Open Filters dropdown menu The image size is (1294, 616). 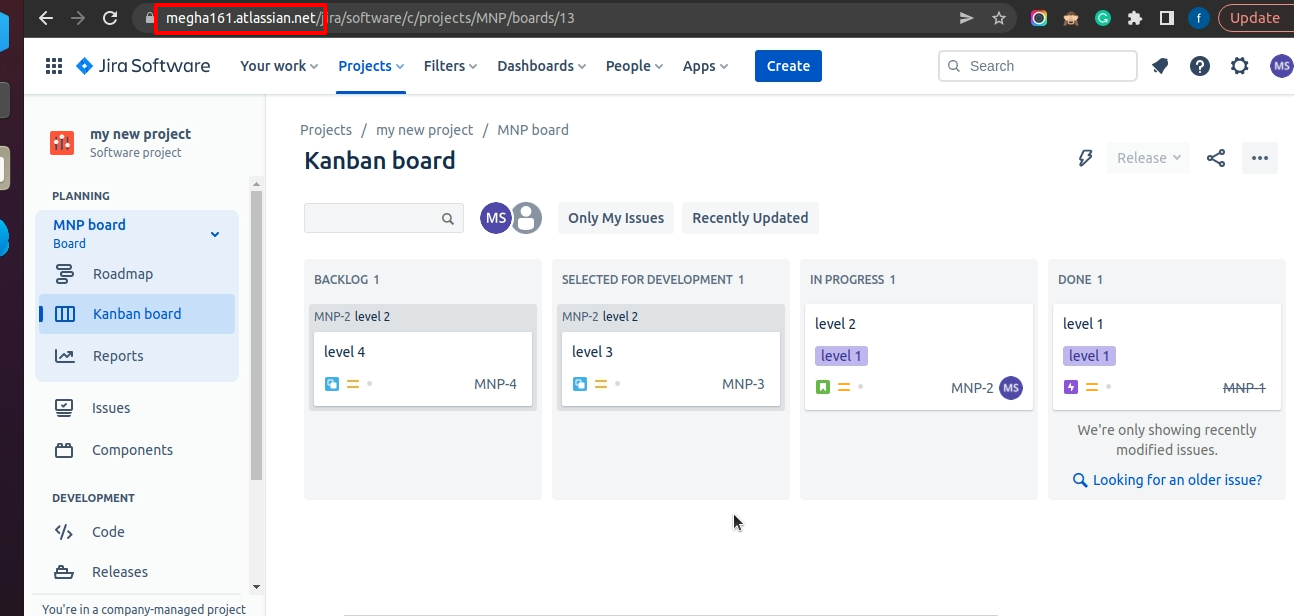point(451,66)
